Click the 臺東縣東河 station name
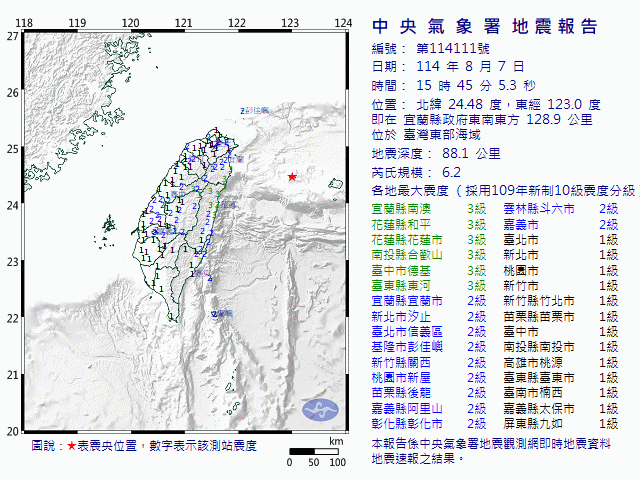 [x=401, y=286]
